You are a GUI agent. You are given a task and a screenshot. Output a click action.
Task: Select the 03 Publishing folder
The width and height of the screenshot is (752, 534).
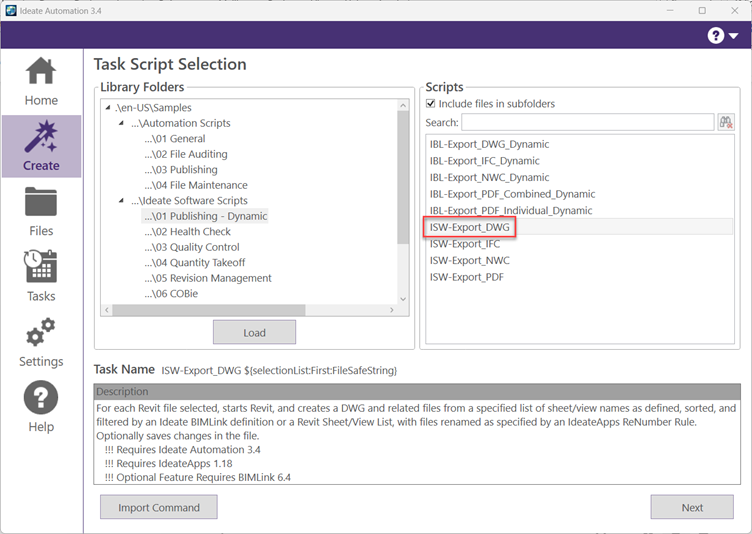pyautogui.click(x=181, y=169)
